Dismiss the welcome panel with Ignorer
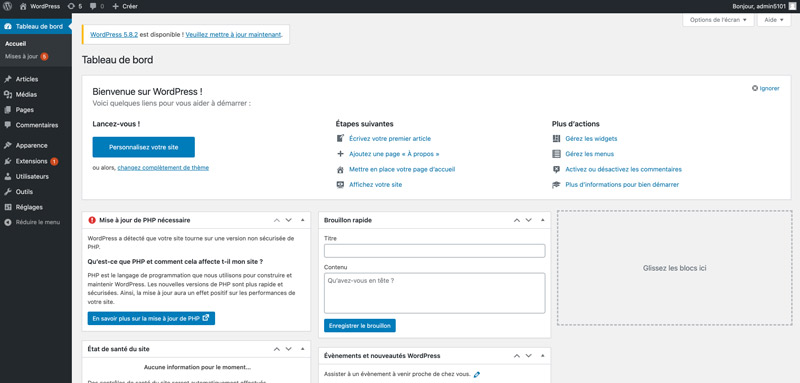The image size is (800, 383). (x=766, y=88)
